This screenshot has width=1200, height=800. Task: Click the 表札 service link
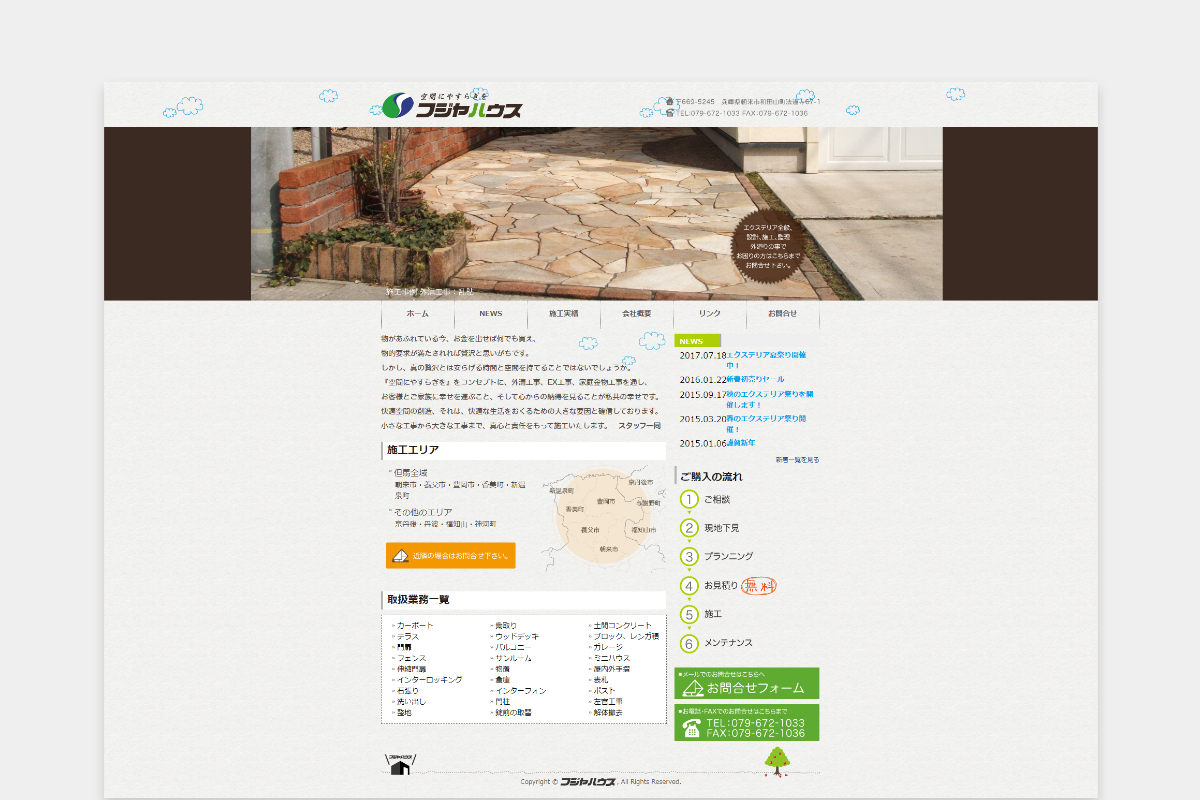(600, 680)
